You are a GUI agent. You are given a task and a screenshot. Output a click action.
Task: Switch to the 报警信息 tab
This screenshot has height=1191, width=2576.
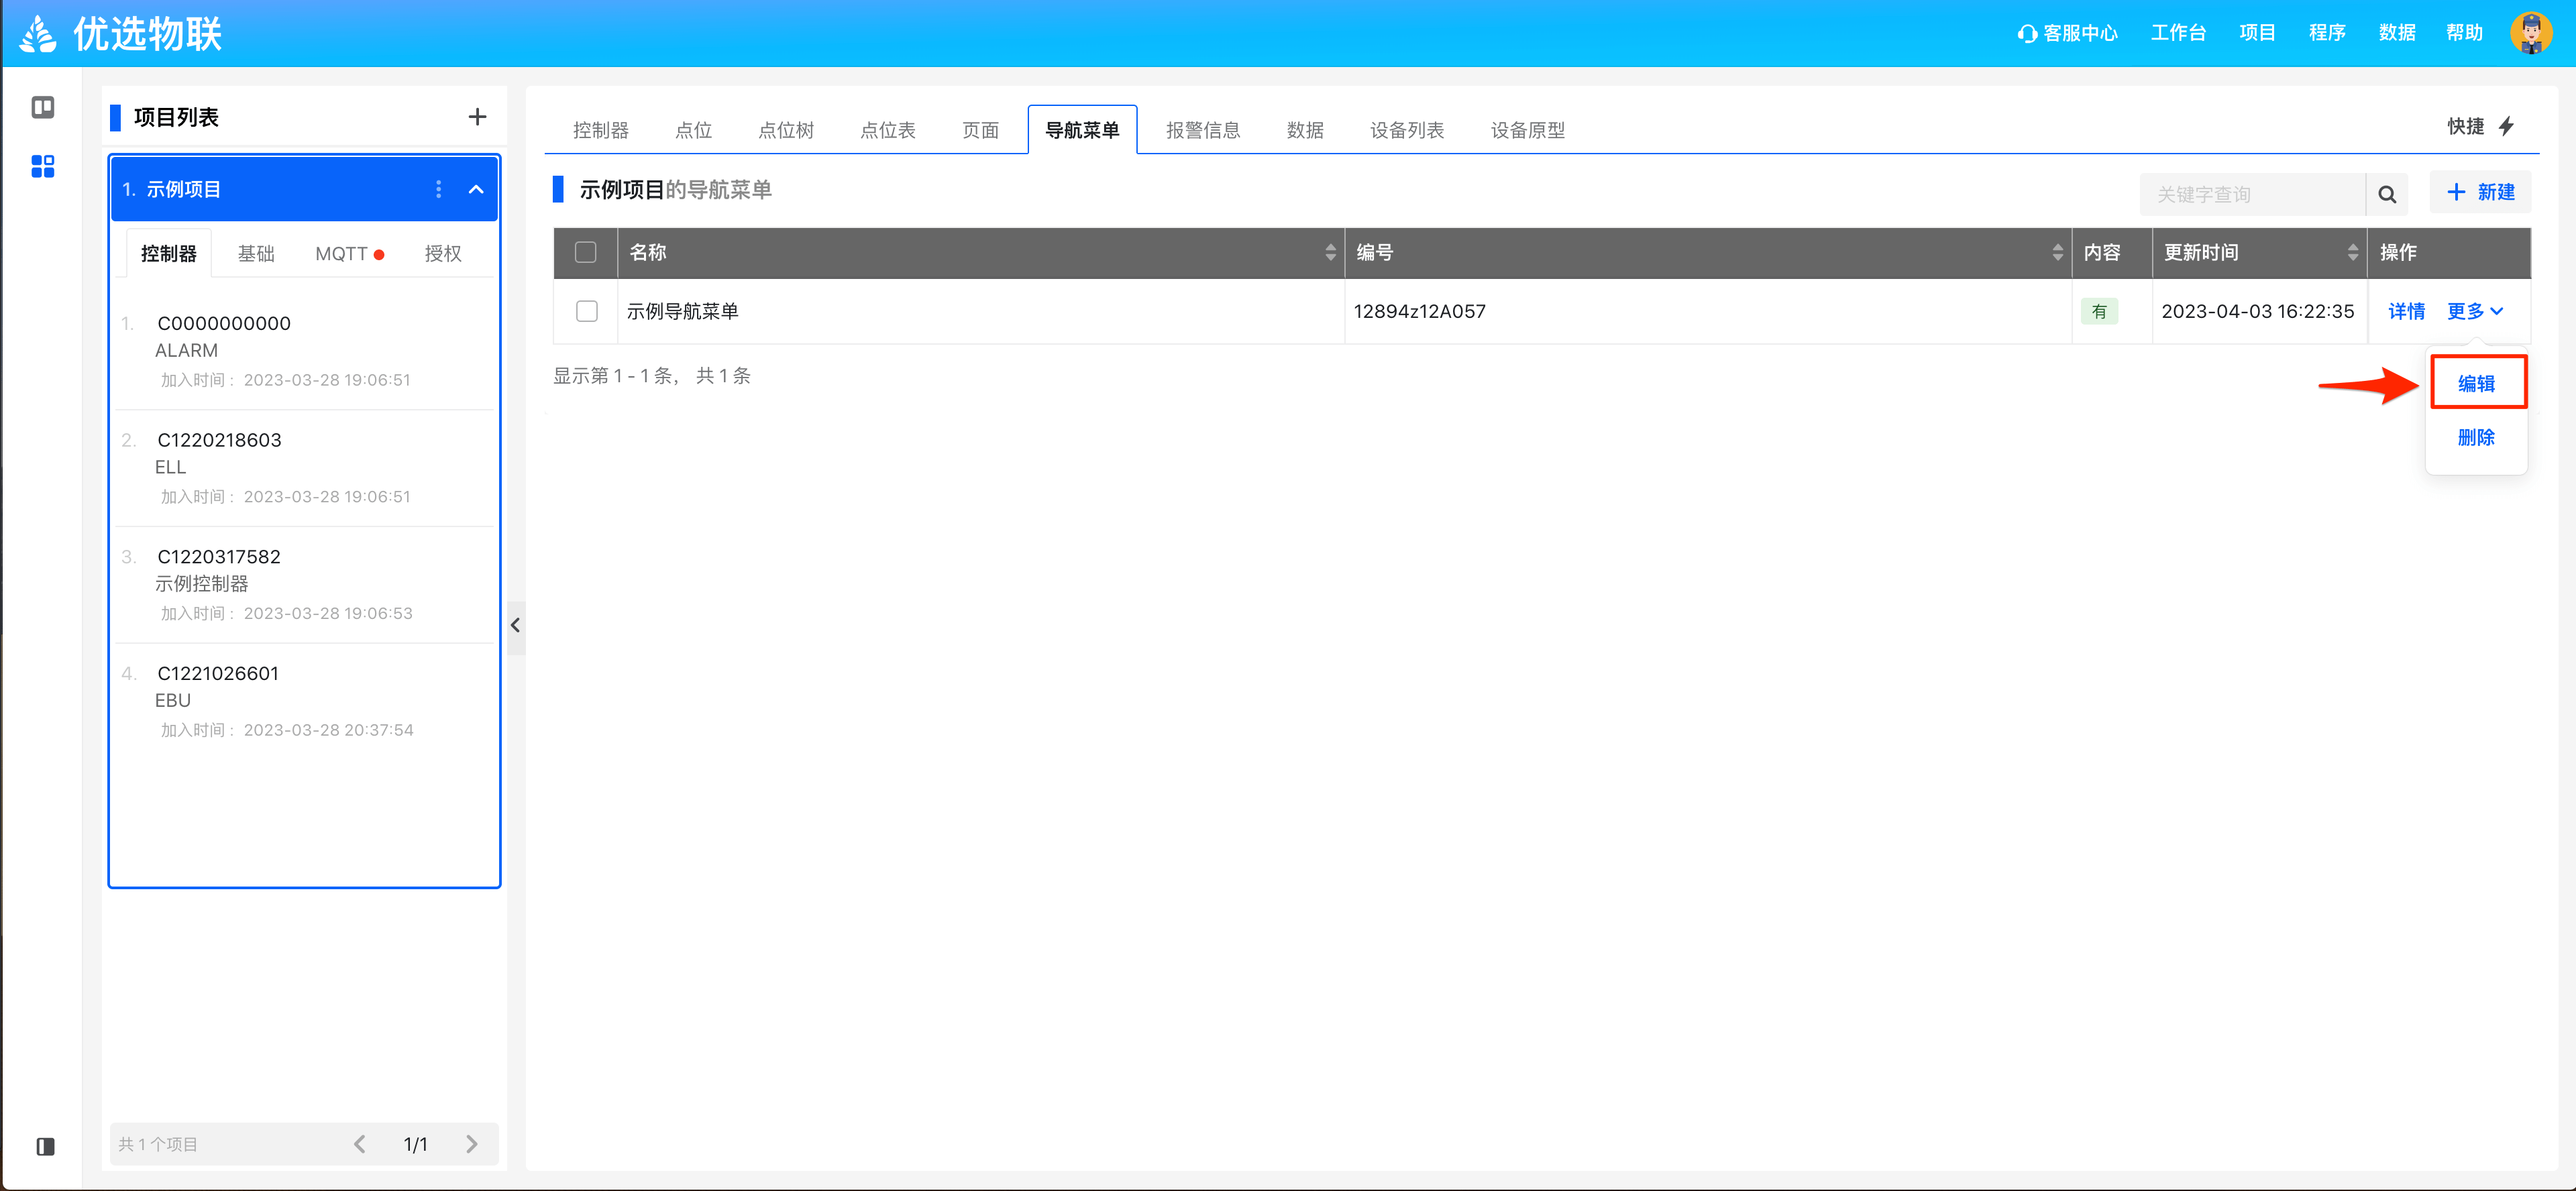1203,130
